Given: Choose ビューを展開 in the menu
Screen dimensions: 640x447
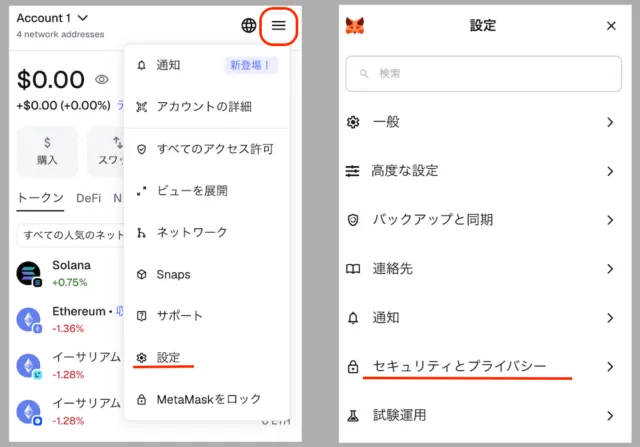Looking at the screenshot, I should click(207, 191).
